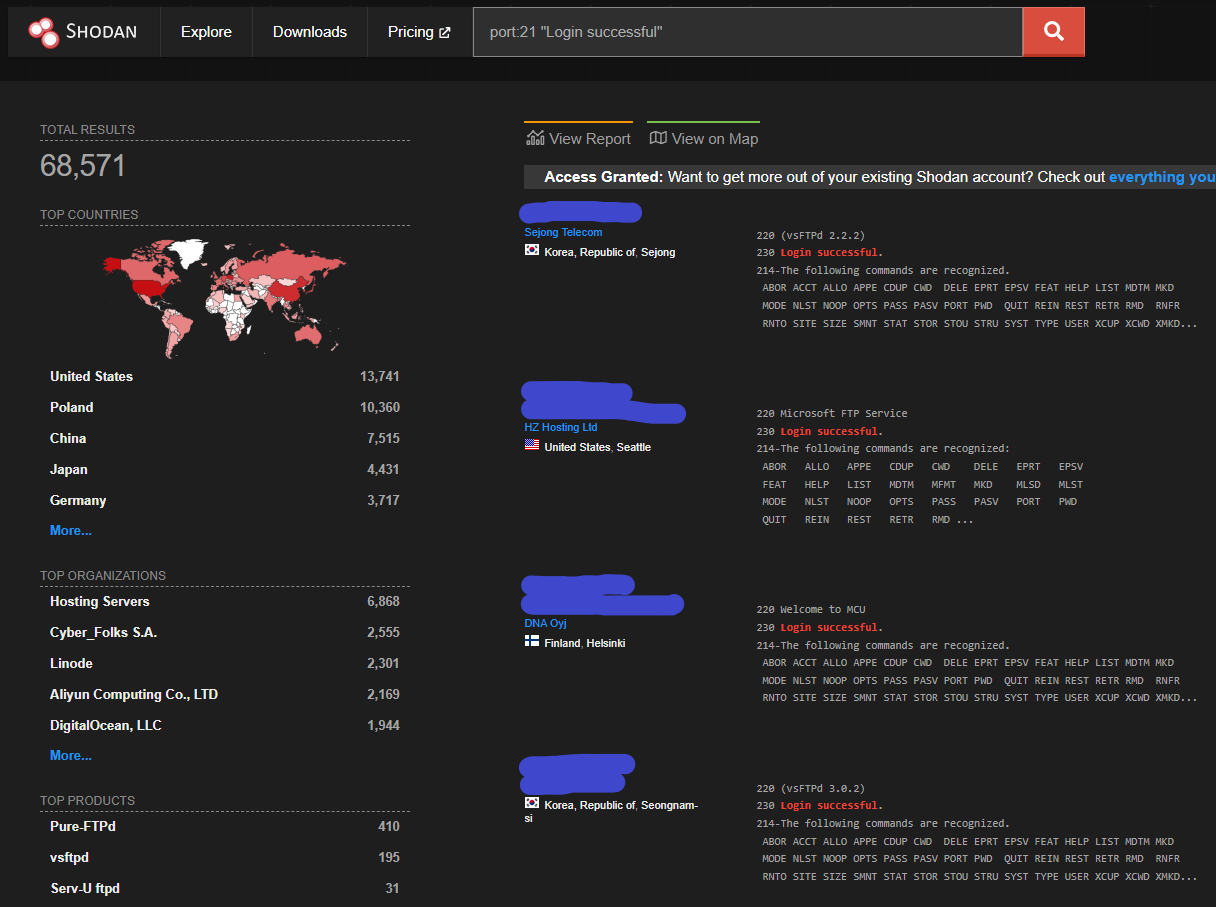Filter by Aliyun Computing Co., LTD
The image size is (1216, 907).
coord(134,694)
